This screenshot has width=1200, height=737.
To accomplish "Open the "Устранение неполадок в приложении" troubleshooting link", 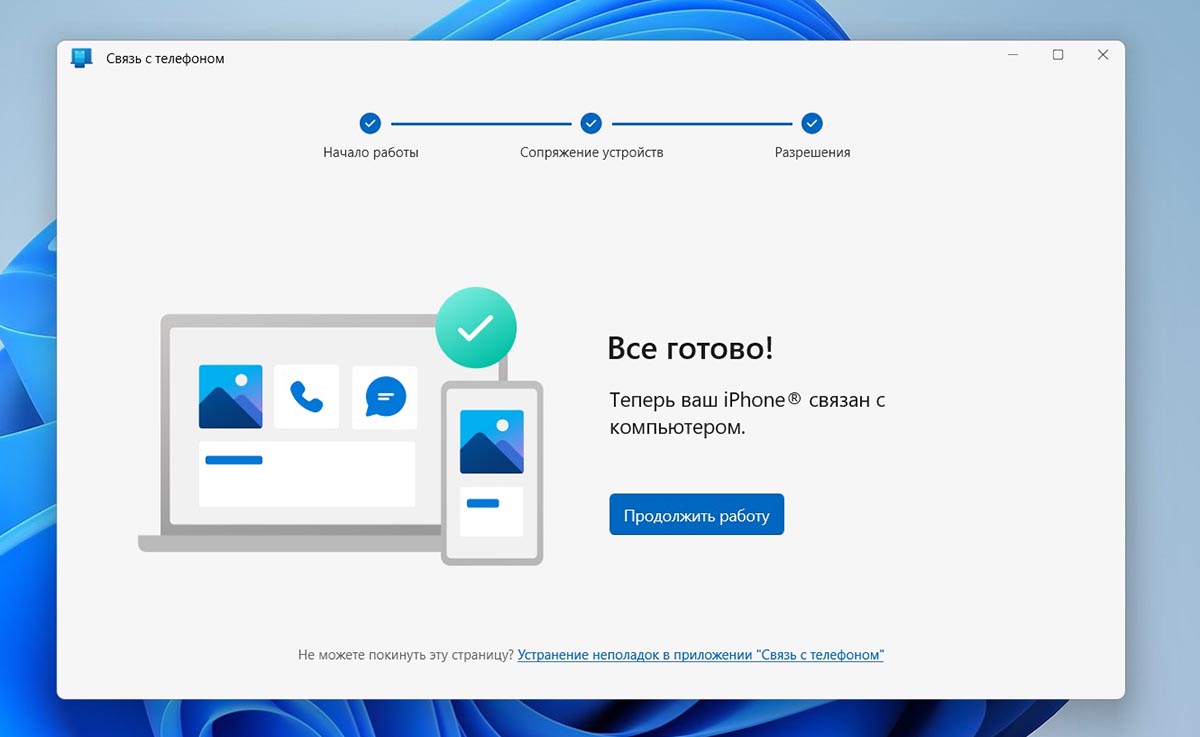I will tap(700, 655).
